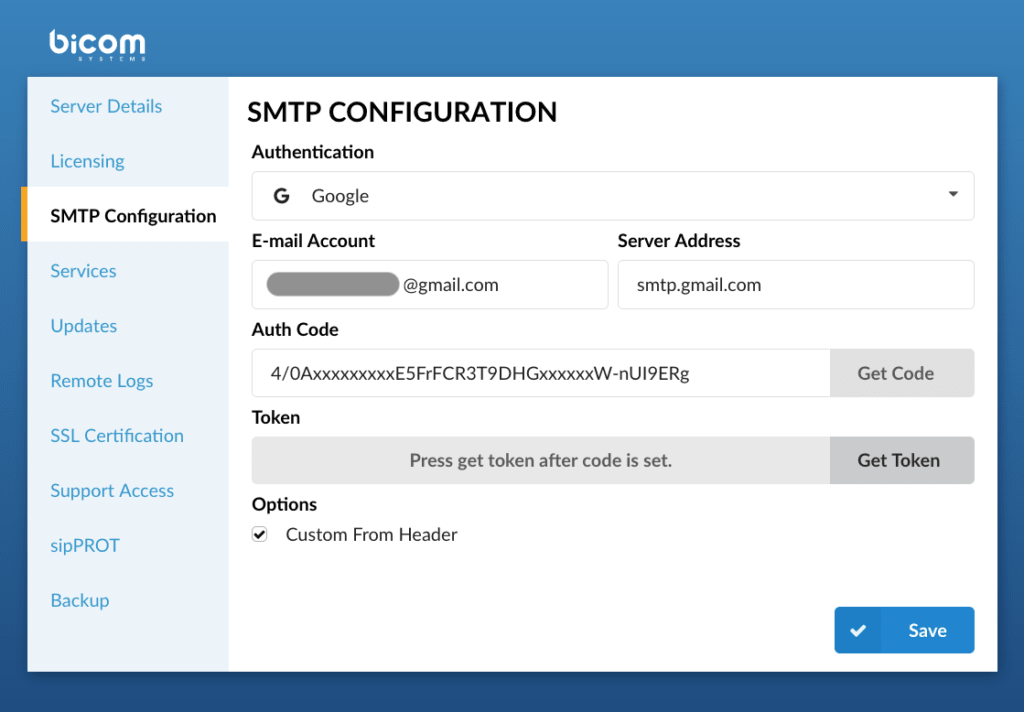Viewport: 1024px width, 712px height.
Task: Click the Authentication label
Action: click(x=313, y=152)
